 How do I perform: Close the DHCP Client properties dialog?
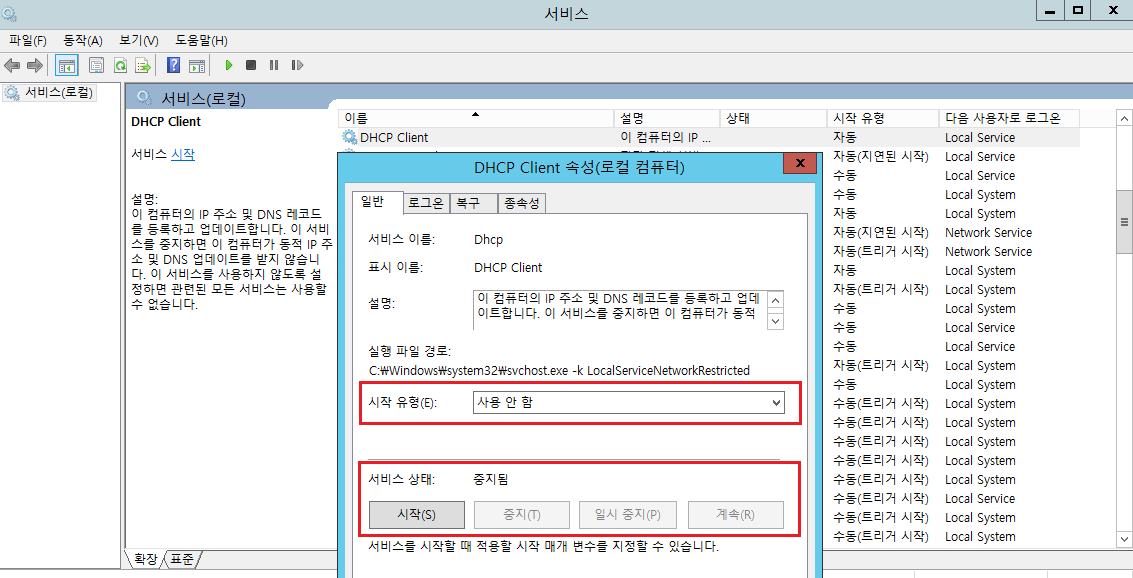tap(801, 164)
